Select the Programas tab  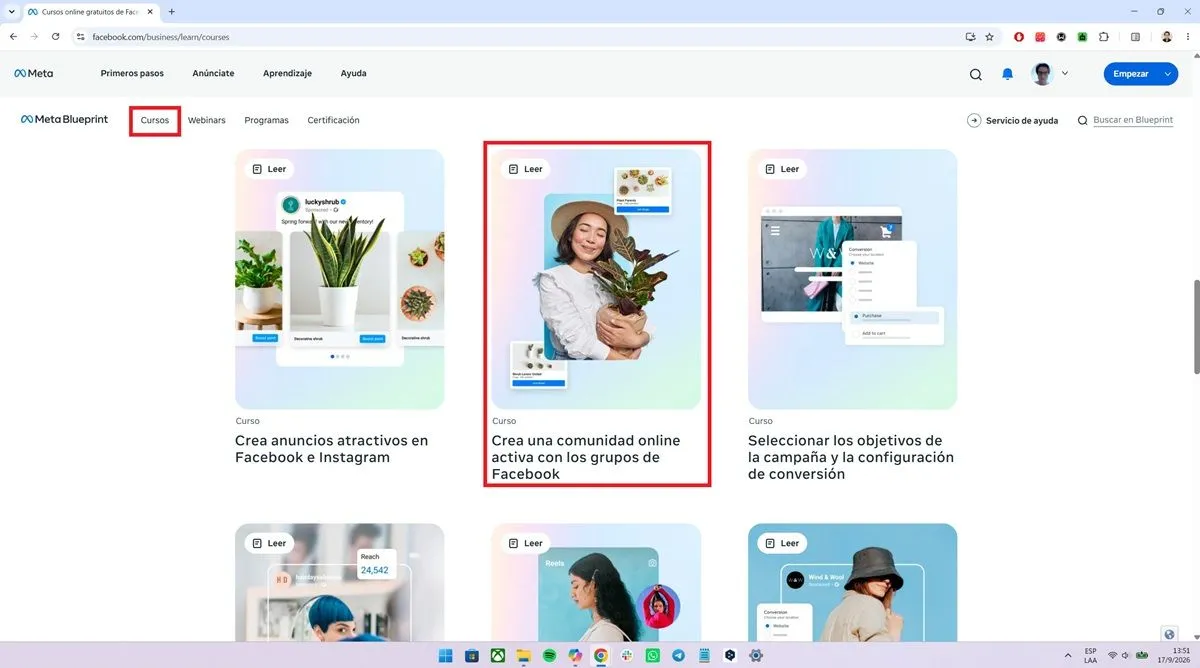(266, 120)
